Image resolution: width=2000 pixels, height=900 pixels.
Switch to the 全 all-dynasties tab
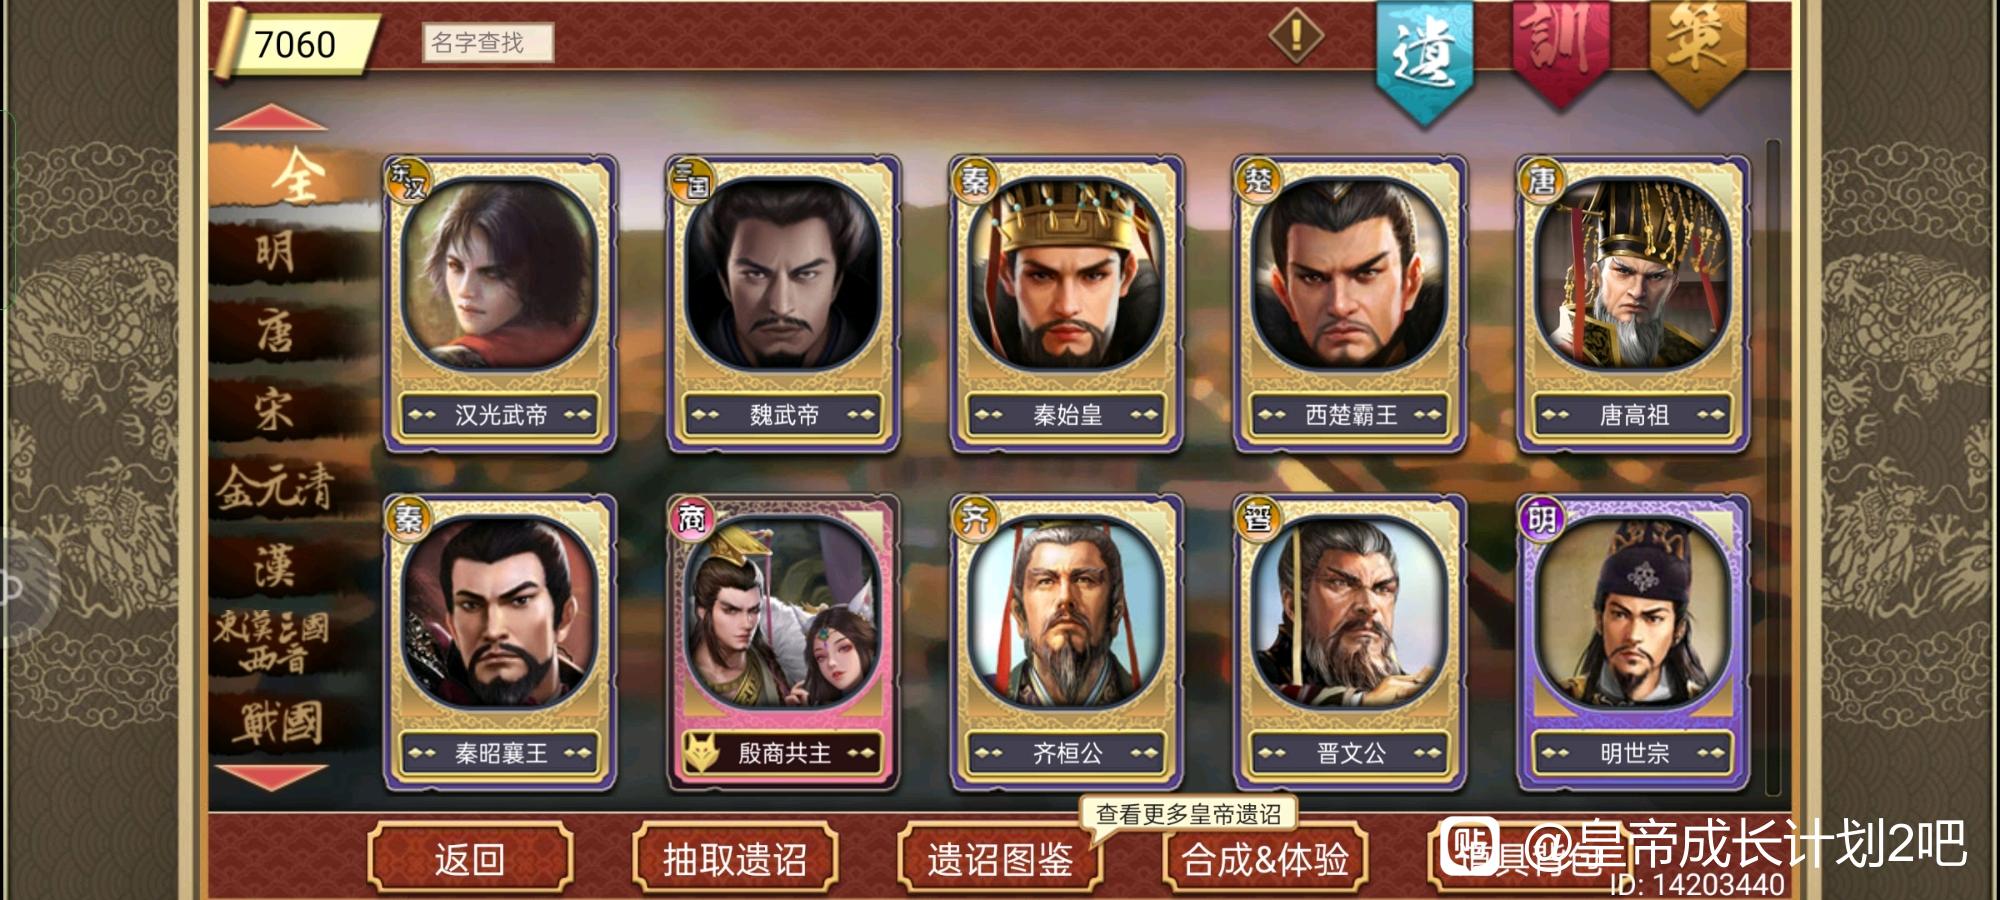pos(297,177)
